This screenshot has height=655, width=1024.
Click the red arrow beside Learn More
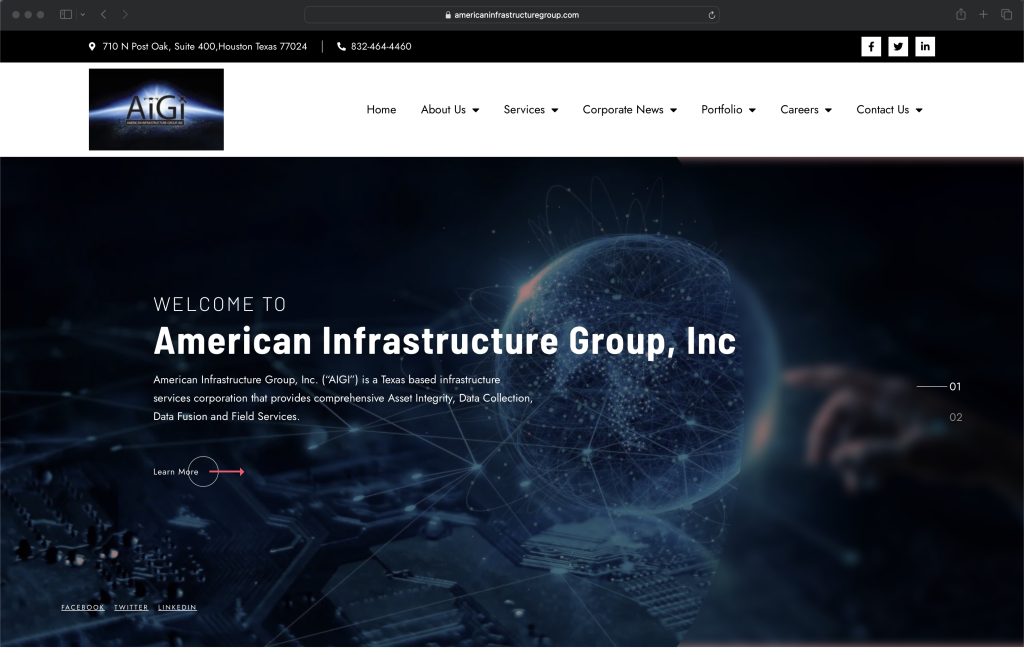pyautogui.click(x=227, y=471)
